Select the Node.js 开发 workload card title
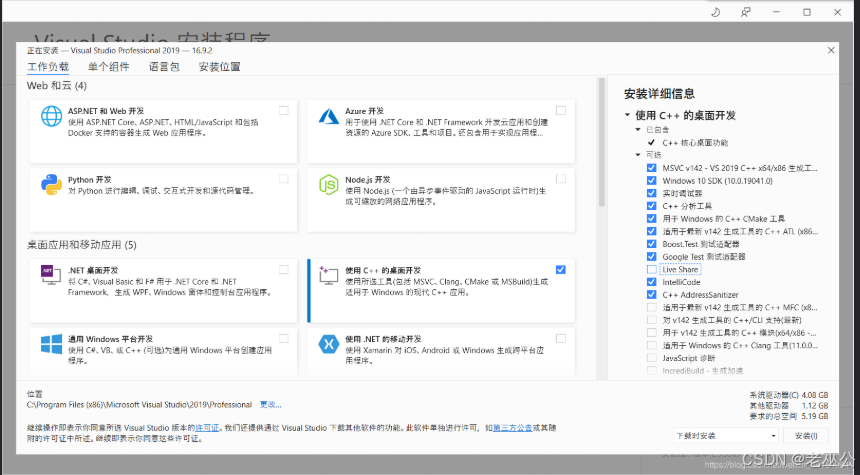The width and height of the screenshot is (860, 475). point(367,179)
